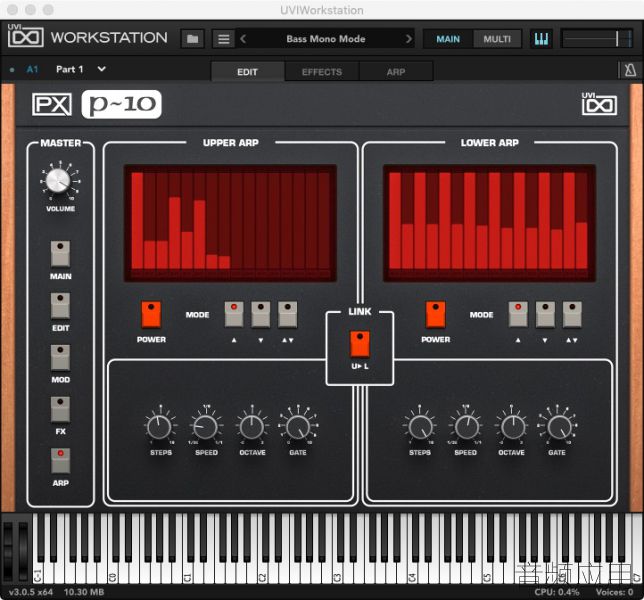Click the P-10 instrument badge
This screenshot has height=600, width=644.
tap(122, 104)
